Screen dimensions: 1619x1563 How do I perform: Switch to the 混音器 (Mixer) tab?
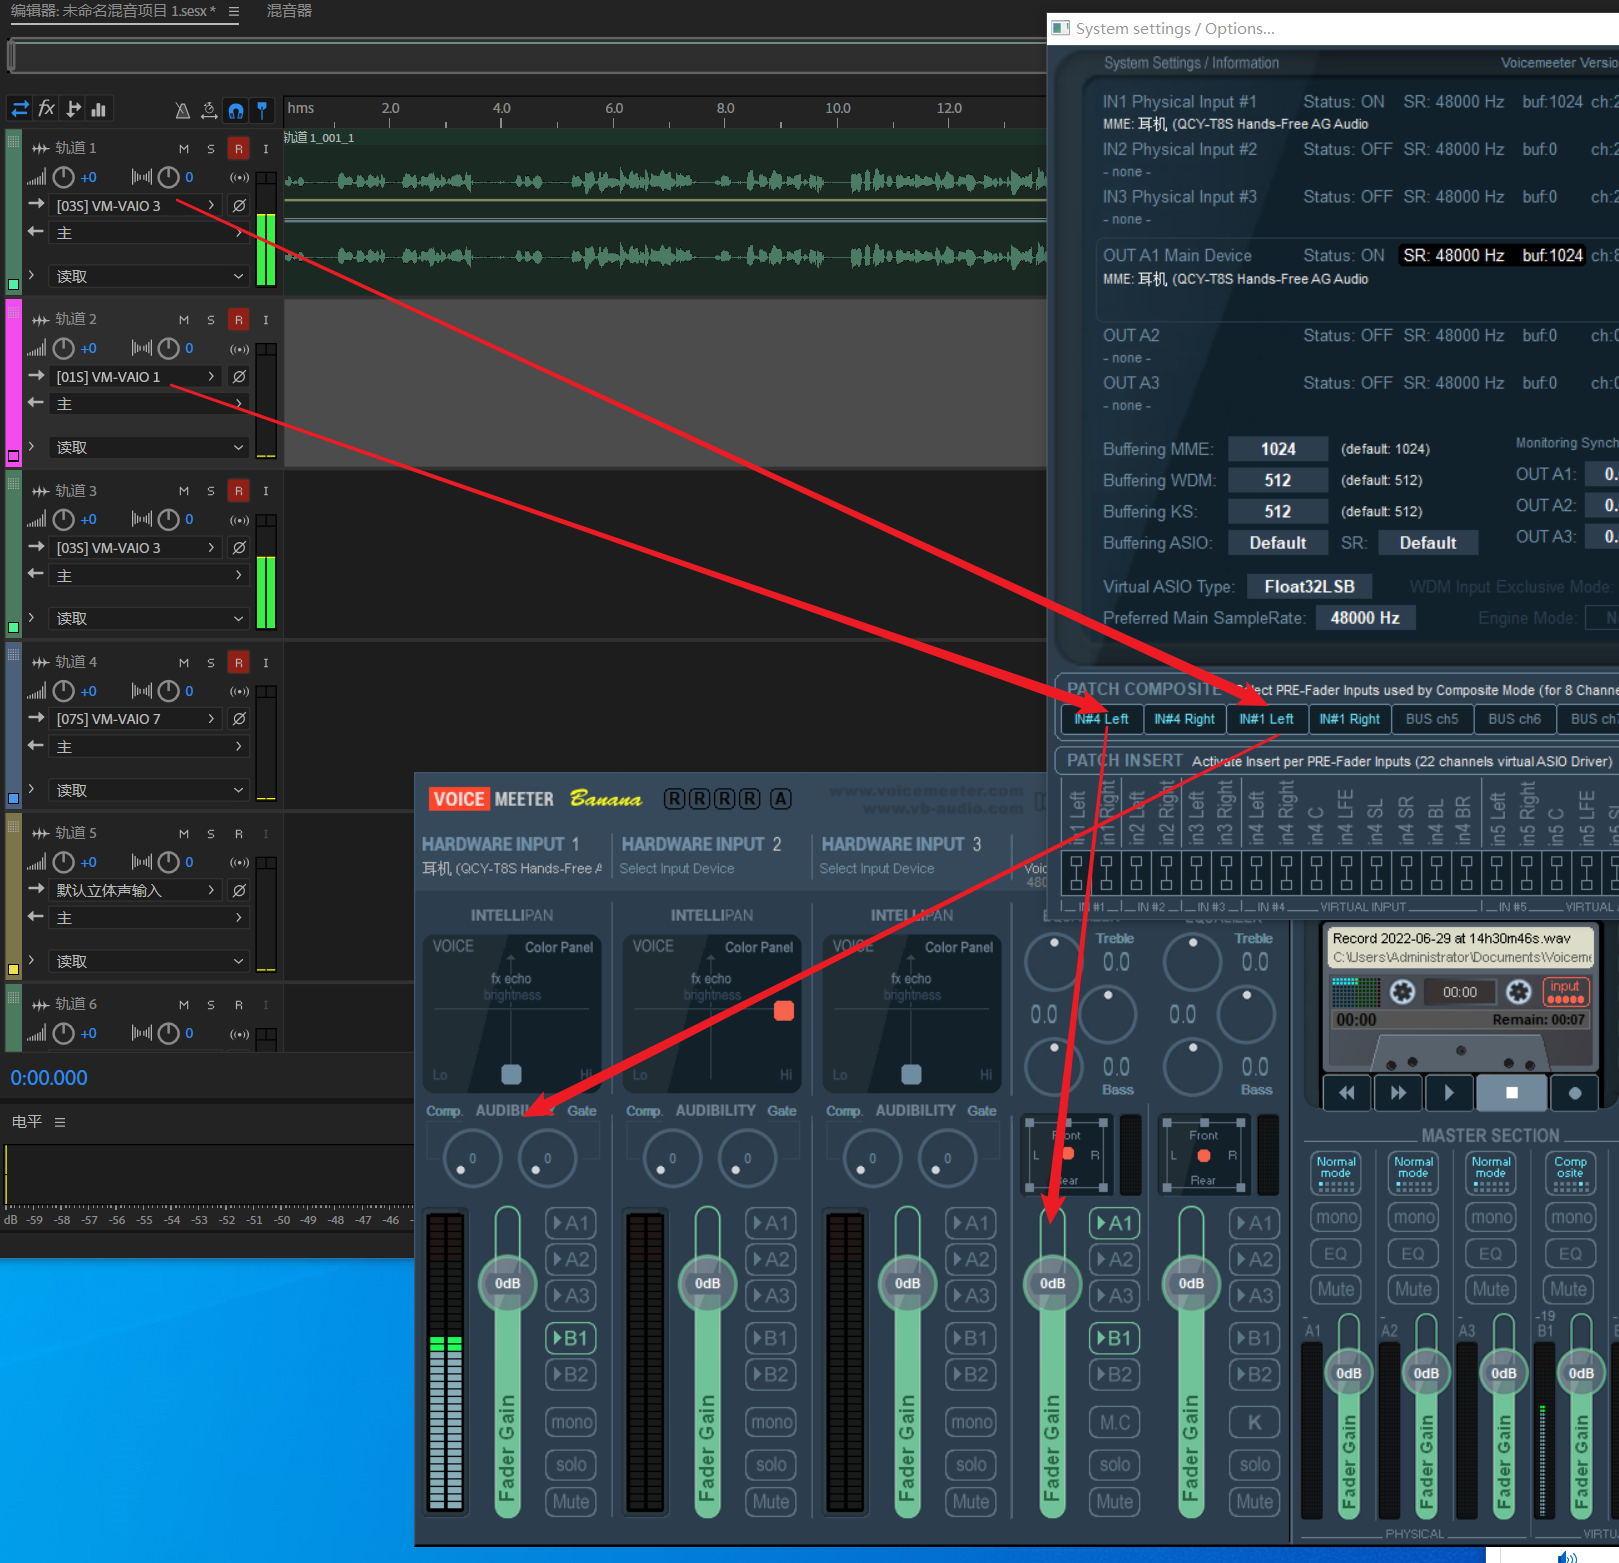tap(289, 11)
